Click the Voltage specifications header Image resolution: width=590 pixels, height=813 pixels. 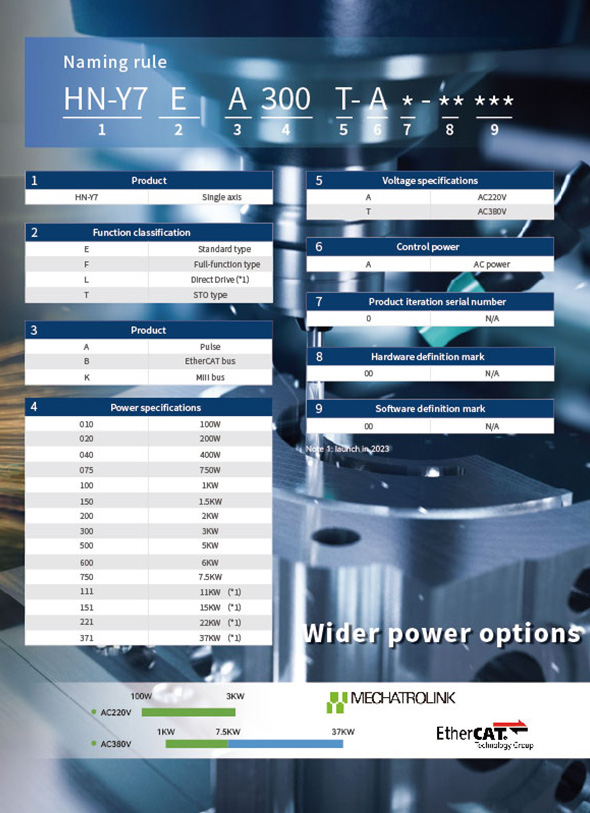(430, 180)
